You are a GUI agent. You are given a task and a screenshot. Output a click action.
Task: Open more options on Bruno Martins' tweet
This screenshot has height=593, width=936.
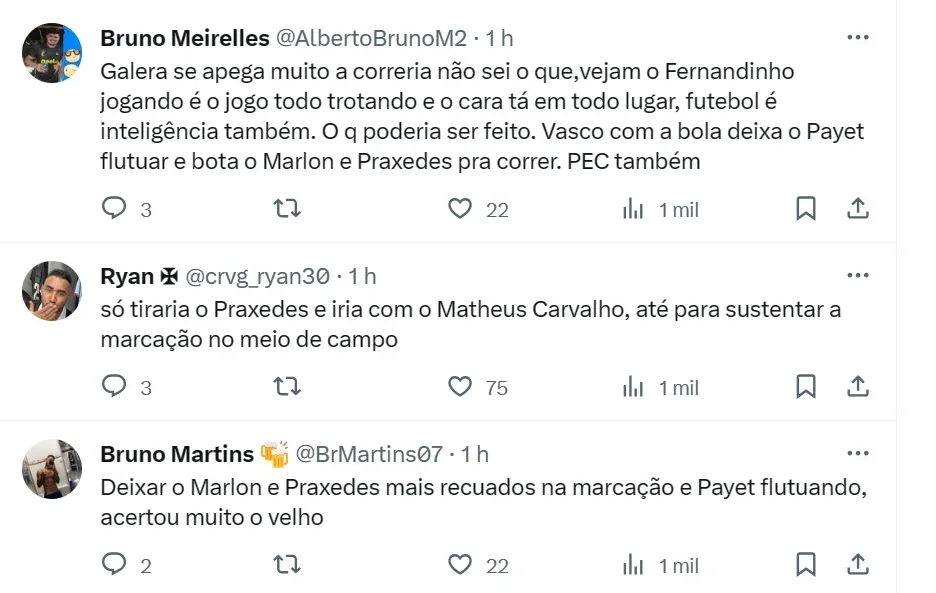pyautogui.click(x=857, y=454)
